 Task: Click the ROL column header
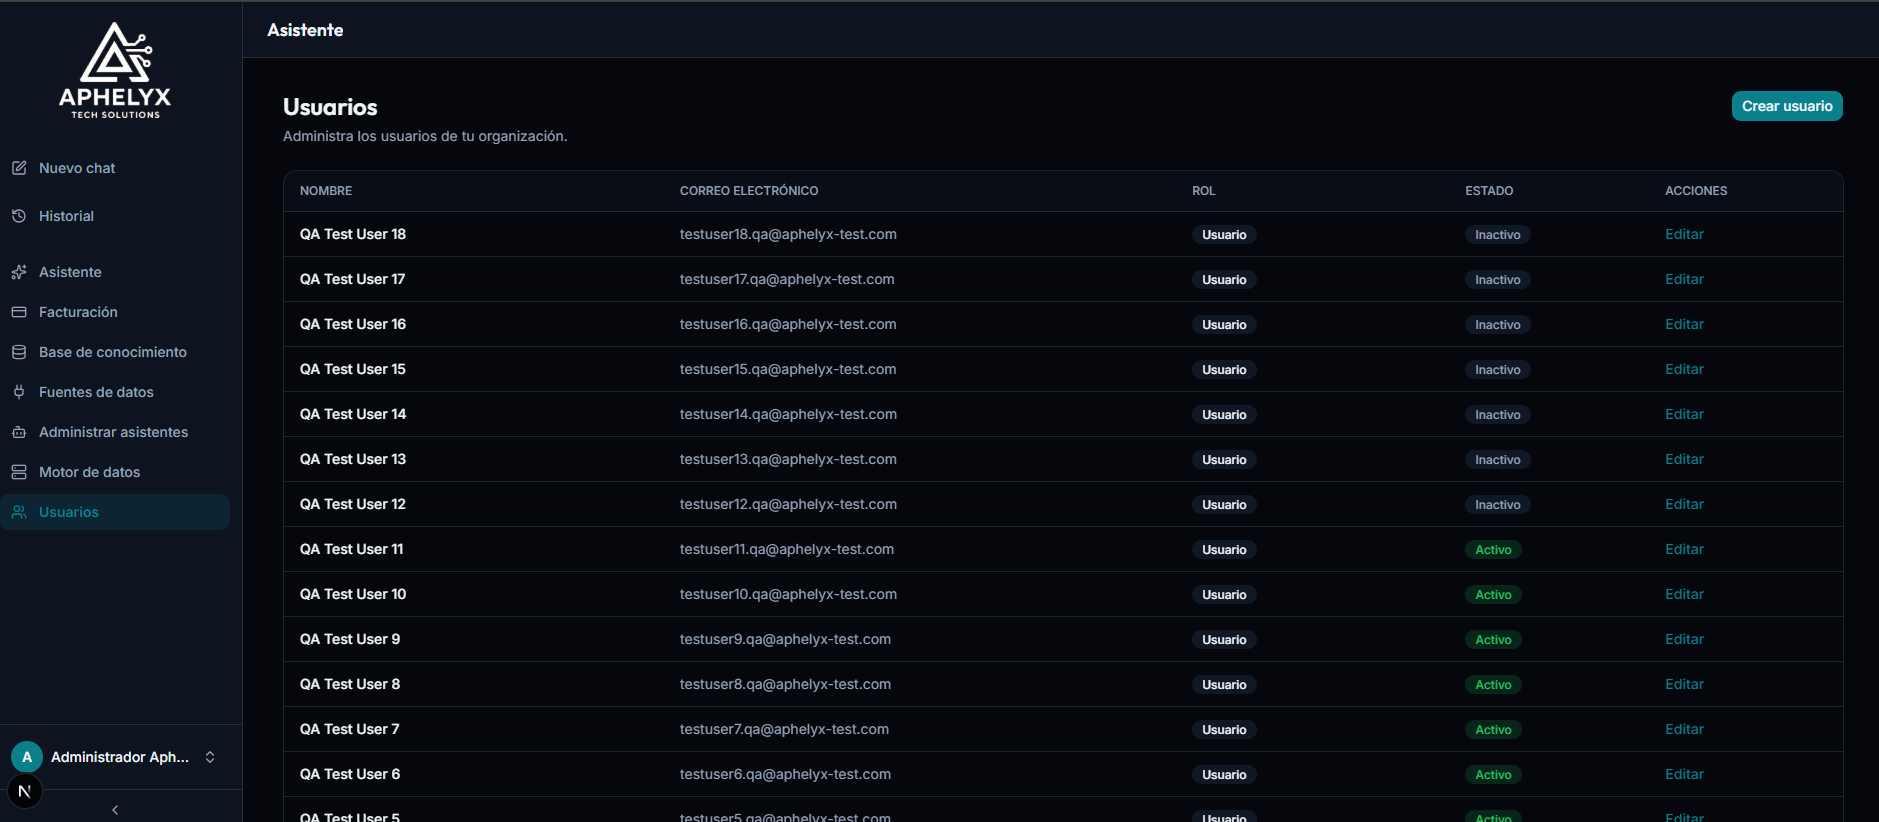click(x=1203, y=191)
